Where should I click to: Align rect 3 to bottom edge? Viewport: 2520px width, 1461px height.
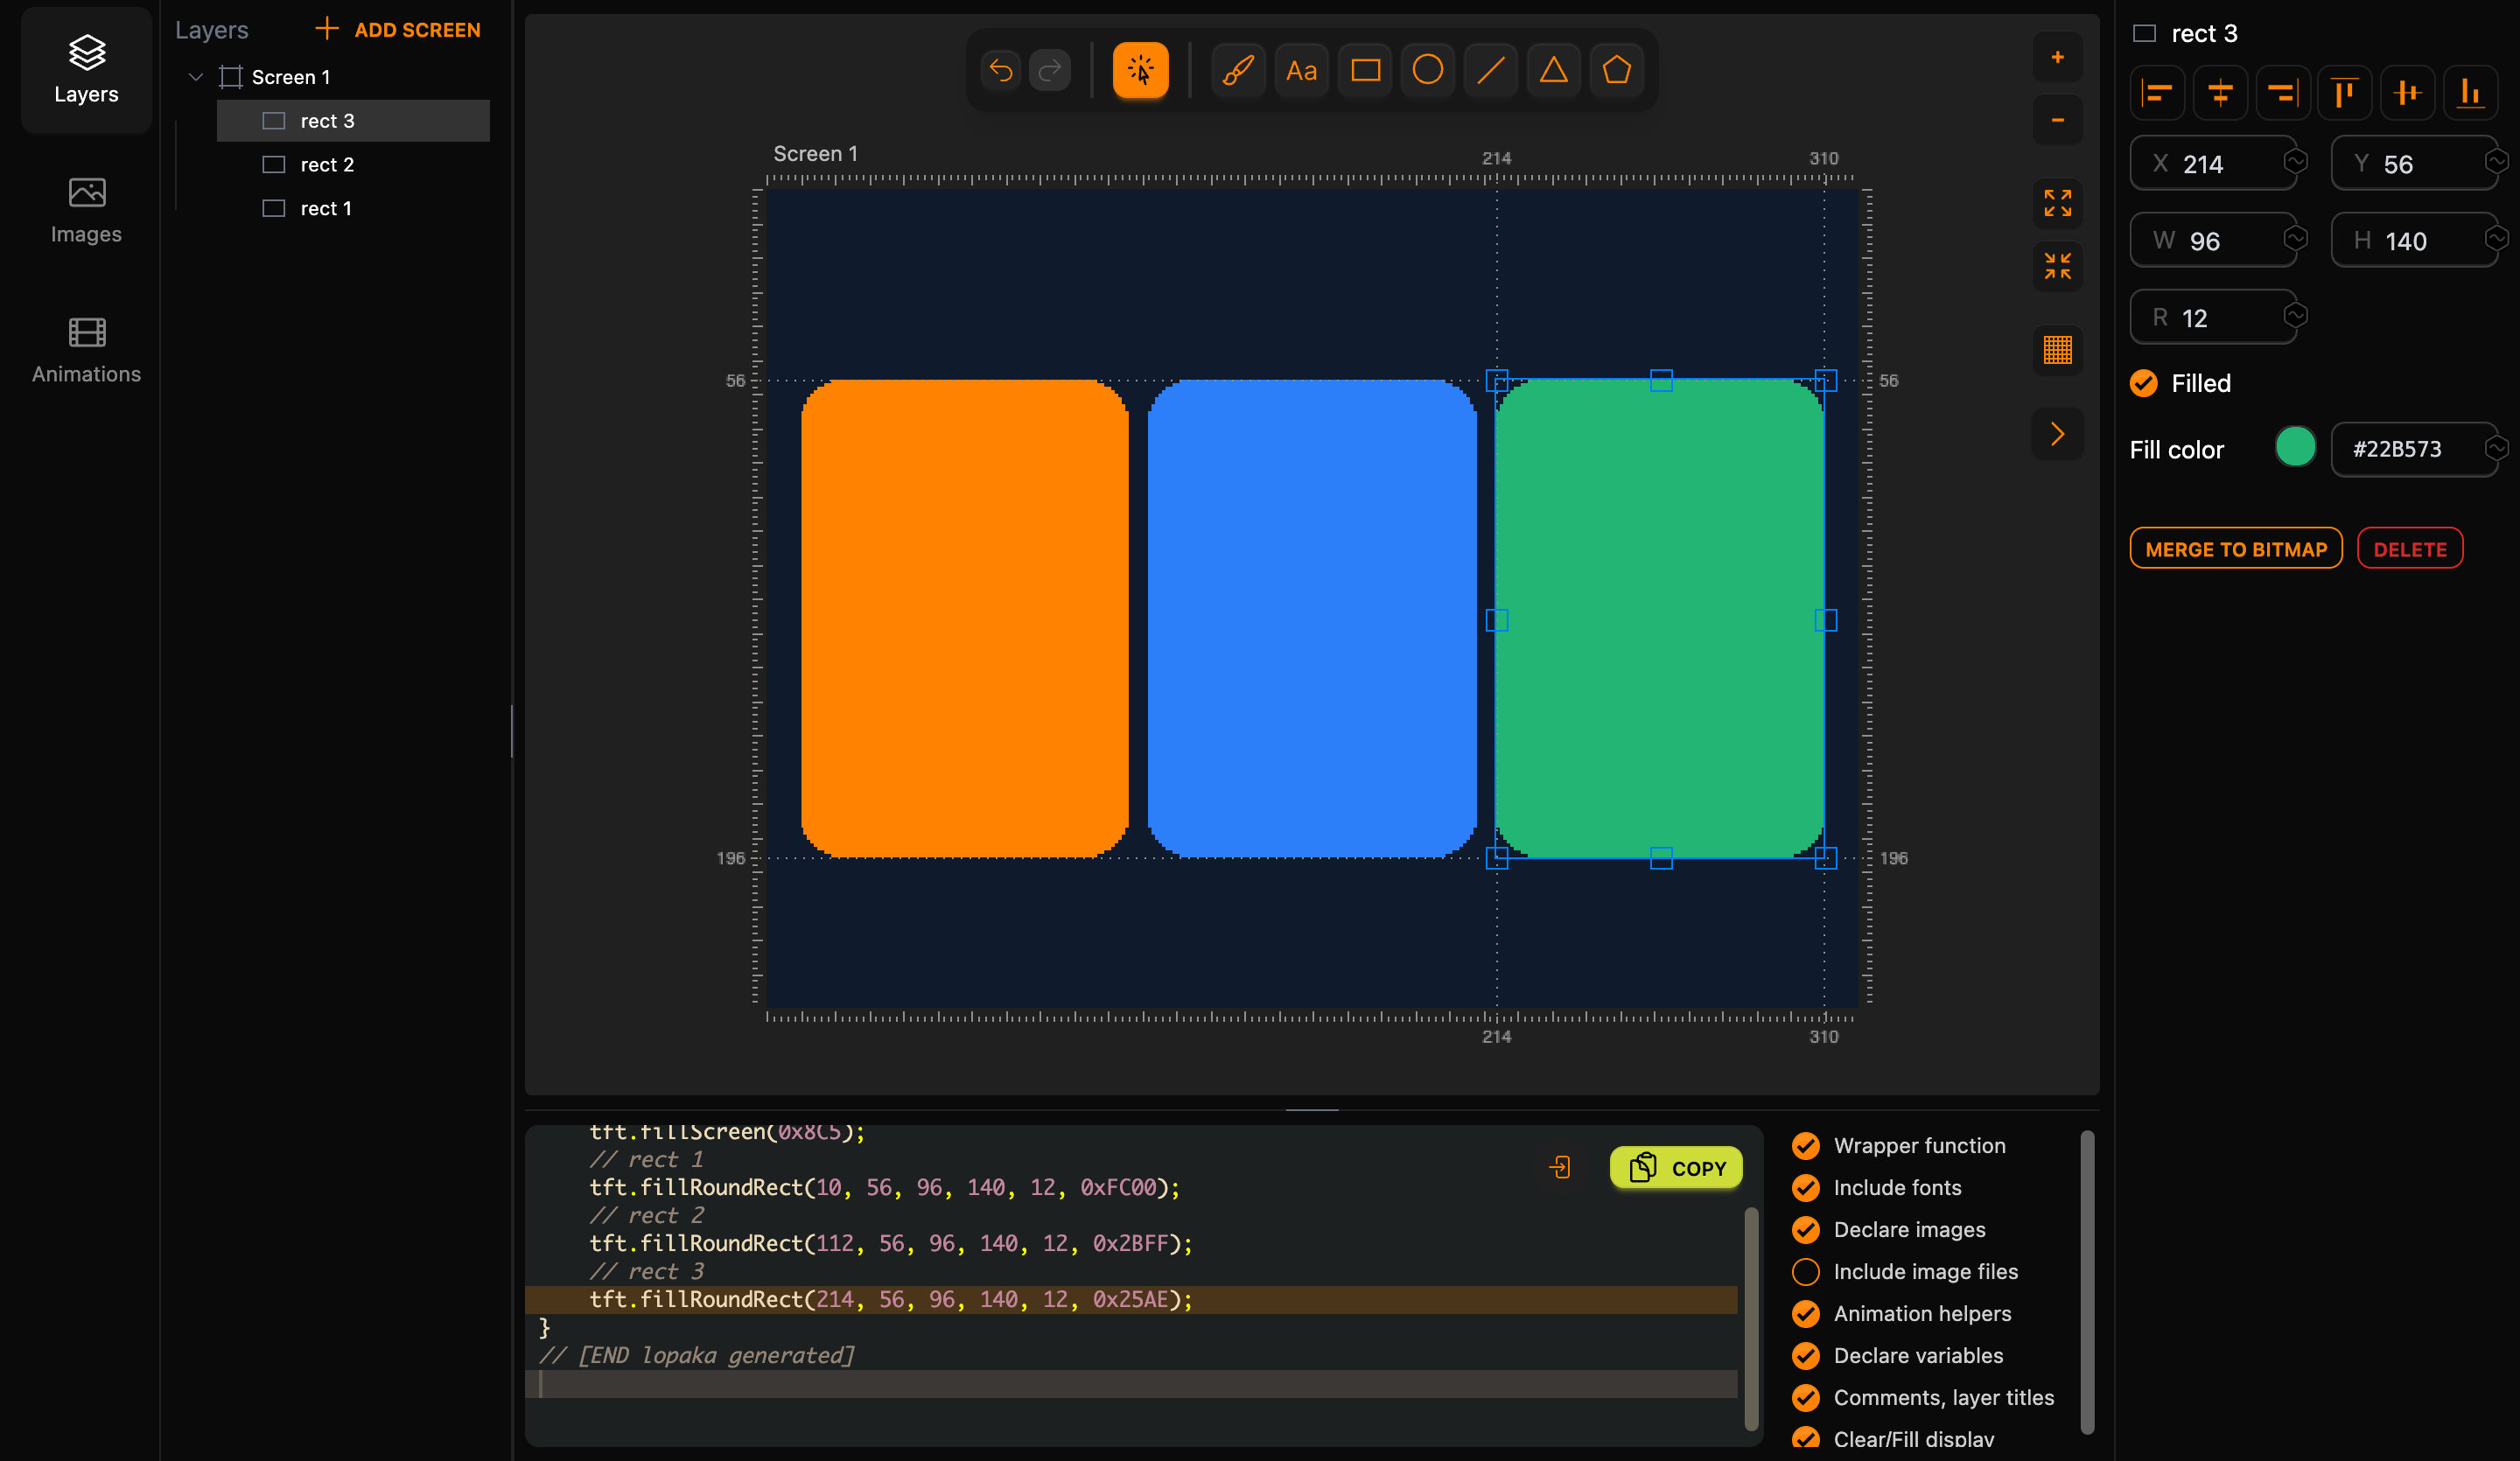[2470, 93]
